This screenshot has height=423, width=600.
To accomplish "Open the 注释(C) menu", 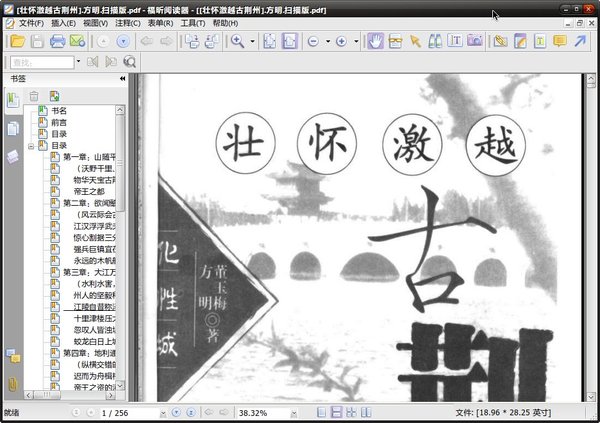I will (128, 23).
